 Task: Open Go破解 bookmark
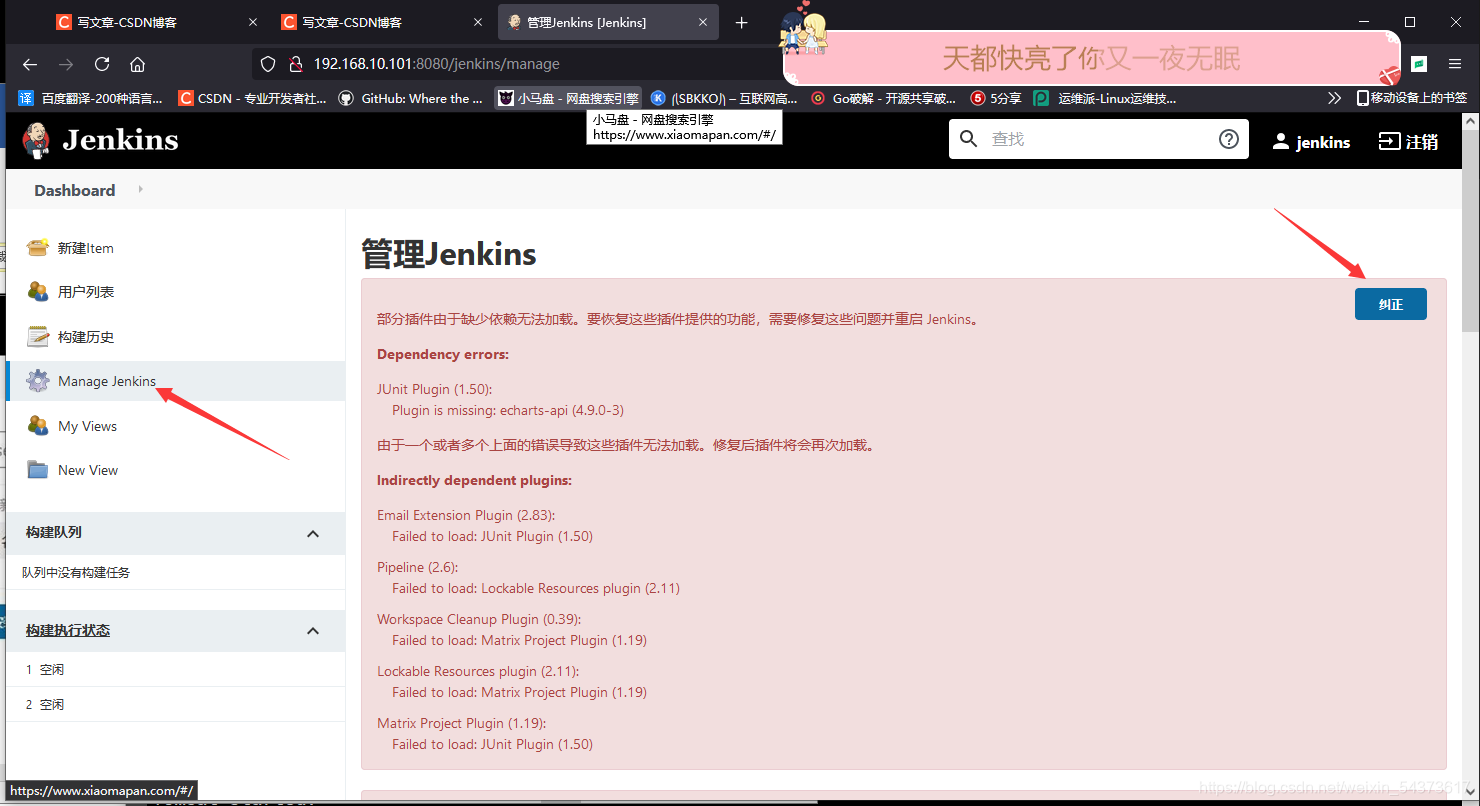883,98
